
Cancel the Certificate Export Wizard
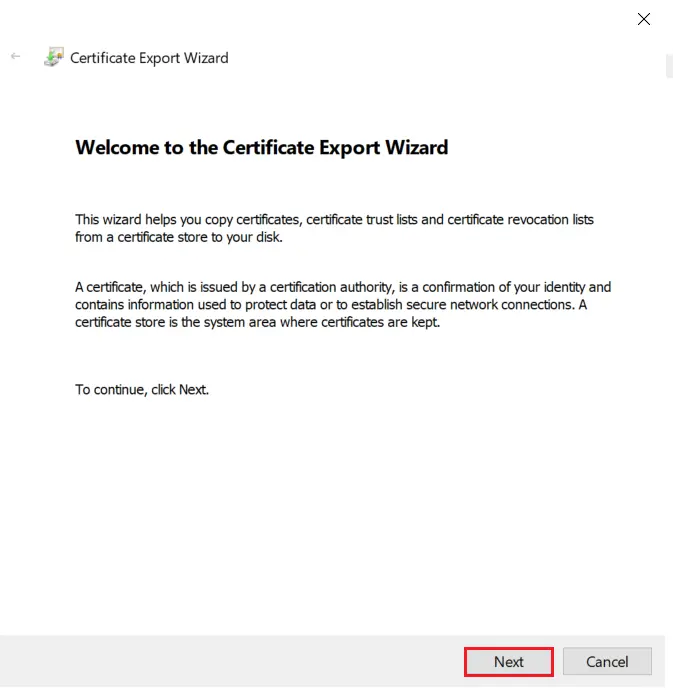[x=607, y=661]
